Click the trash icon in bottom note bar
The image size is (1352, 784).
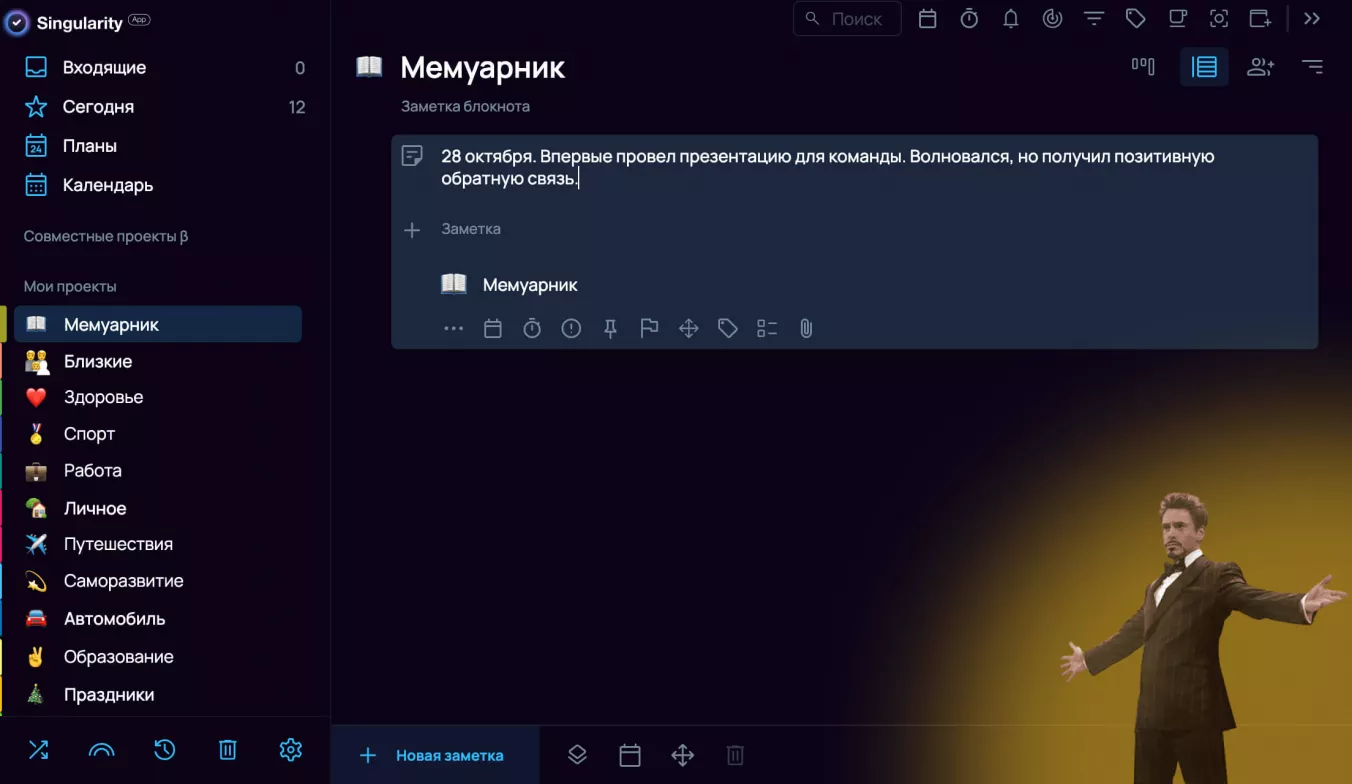(735, 755)
